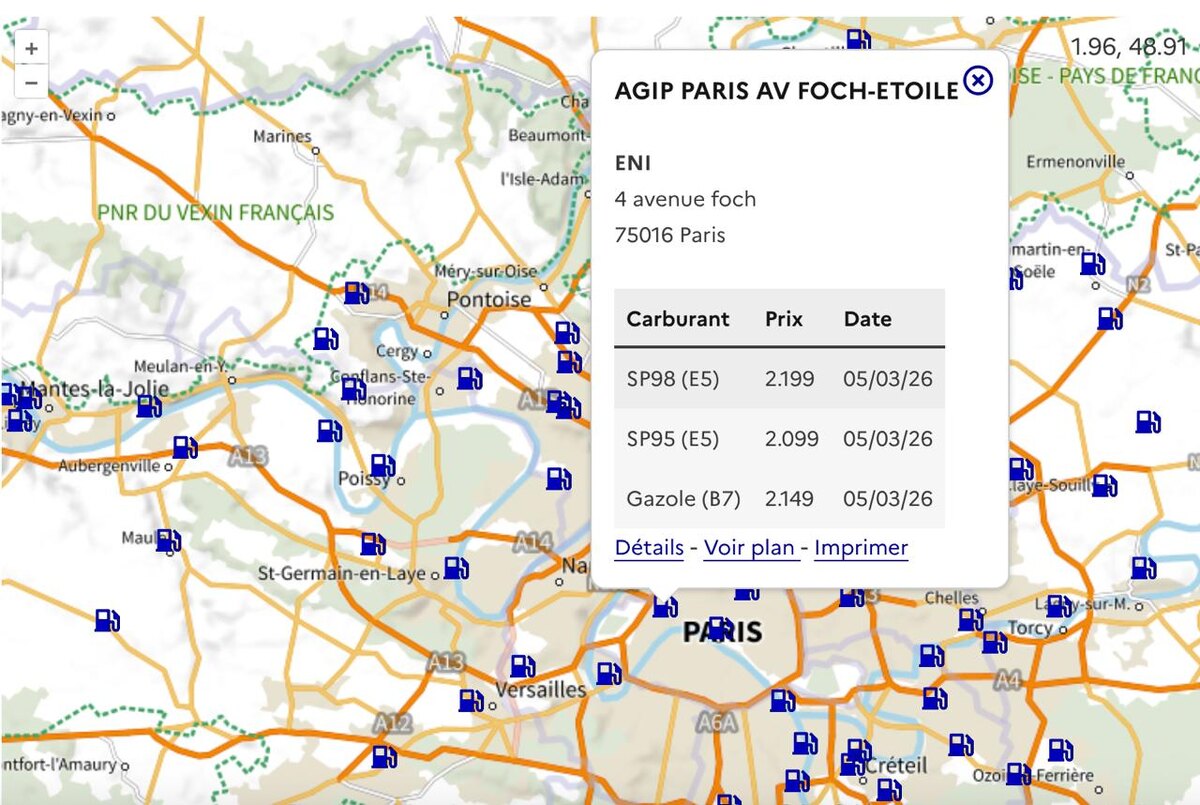Viewport: 1200px width, 805px height.
Task: Zoom out the map with minus button
Action: (32, 81)
